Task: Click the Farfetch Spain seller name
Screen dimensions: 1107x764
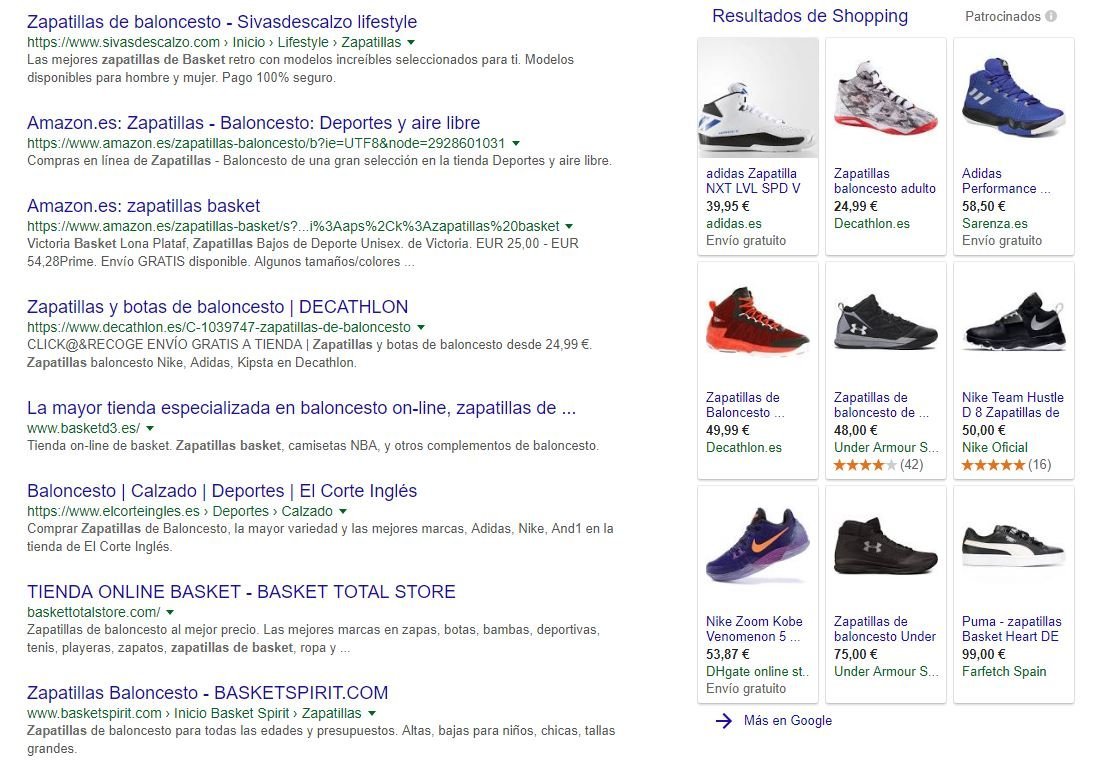Action: click(x=1004, y=671)
